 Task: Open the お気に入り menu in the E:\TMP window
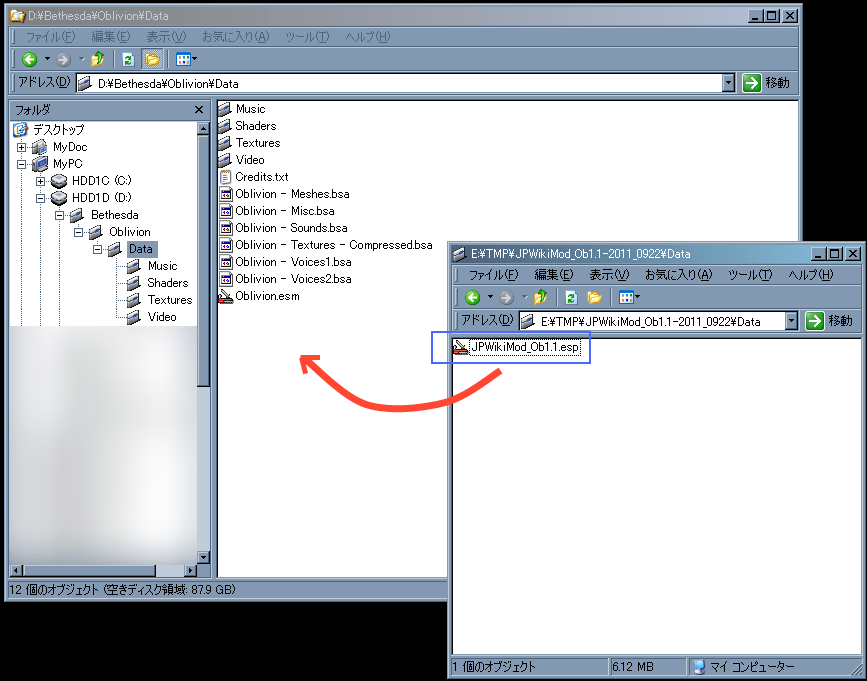point(678,275)
